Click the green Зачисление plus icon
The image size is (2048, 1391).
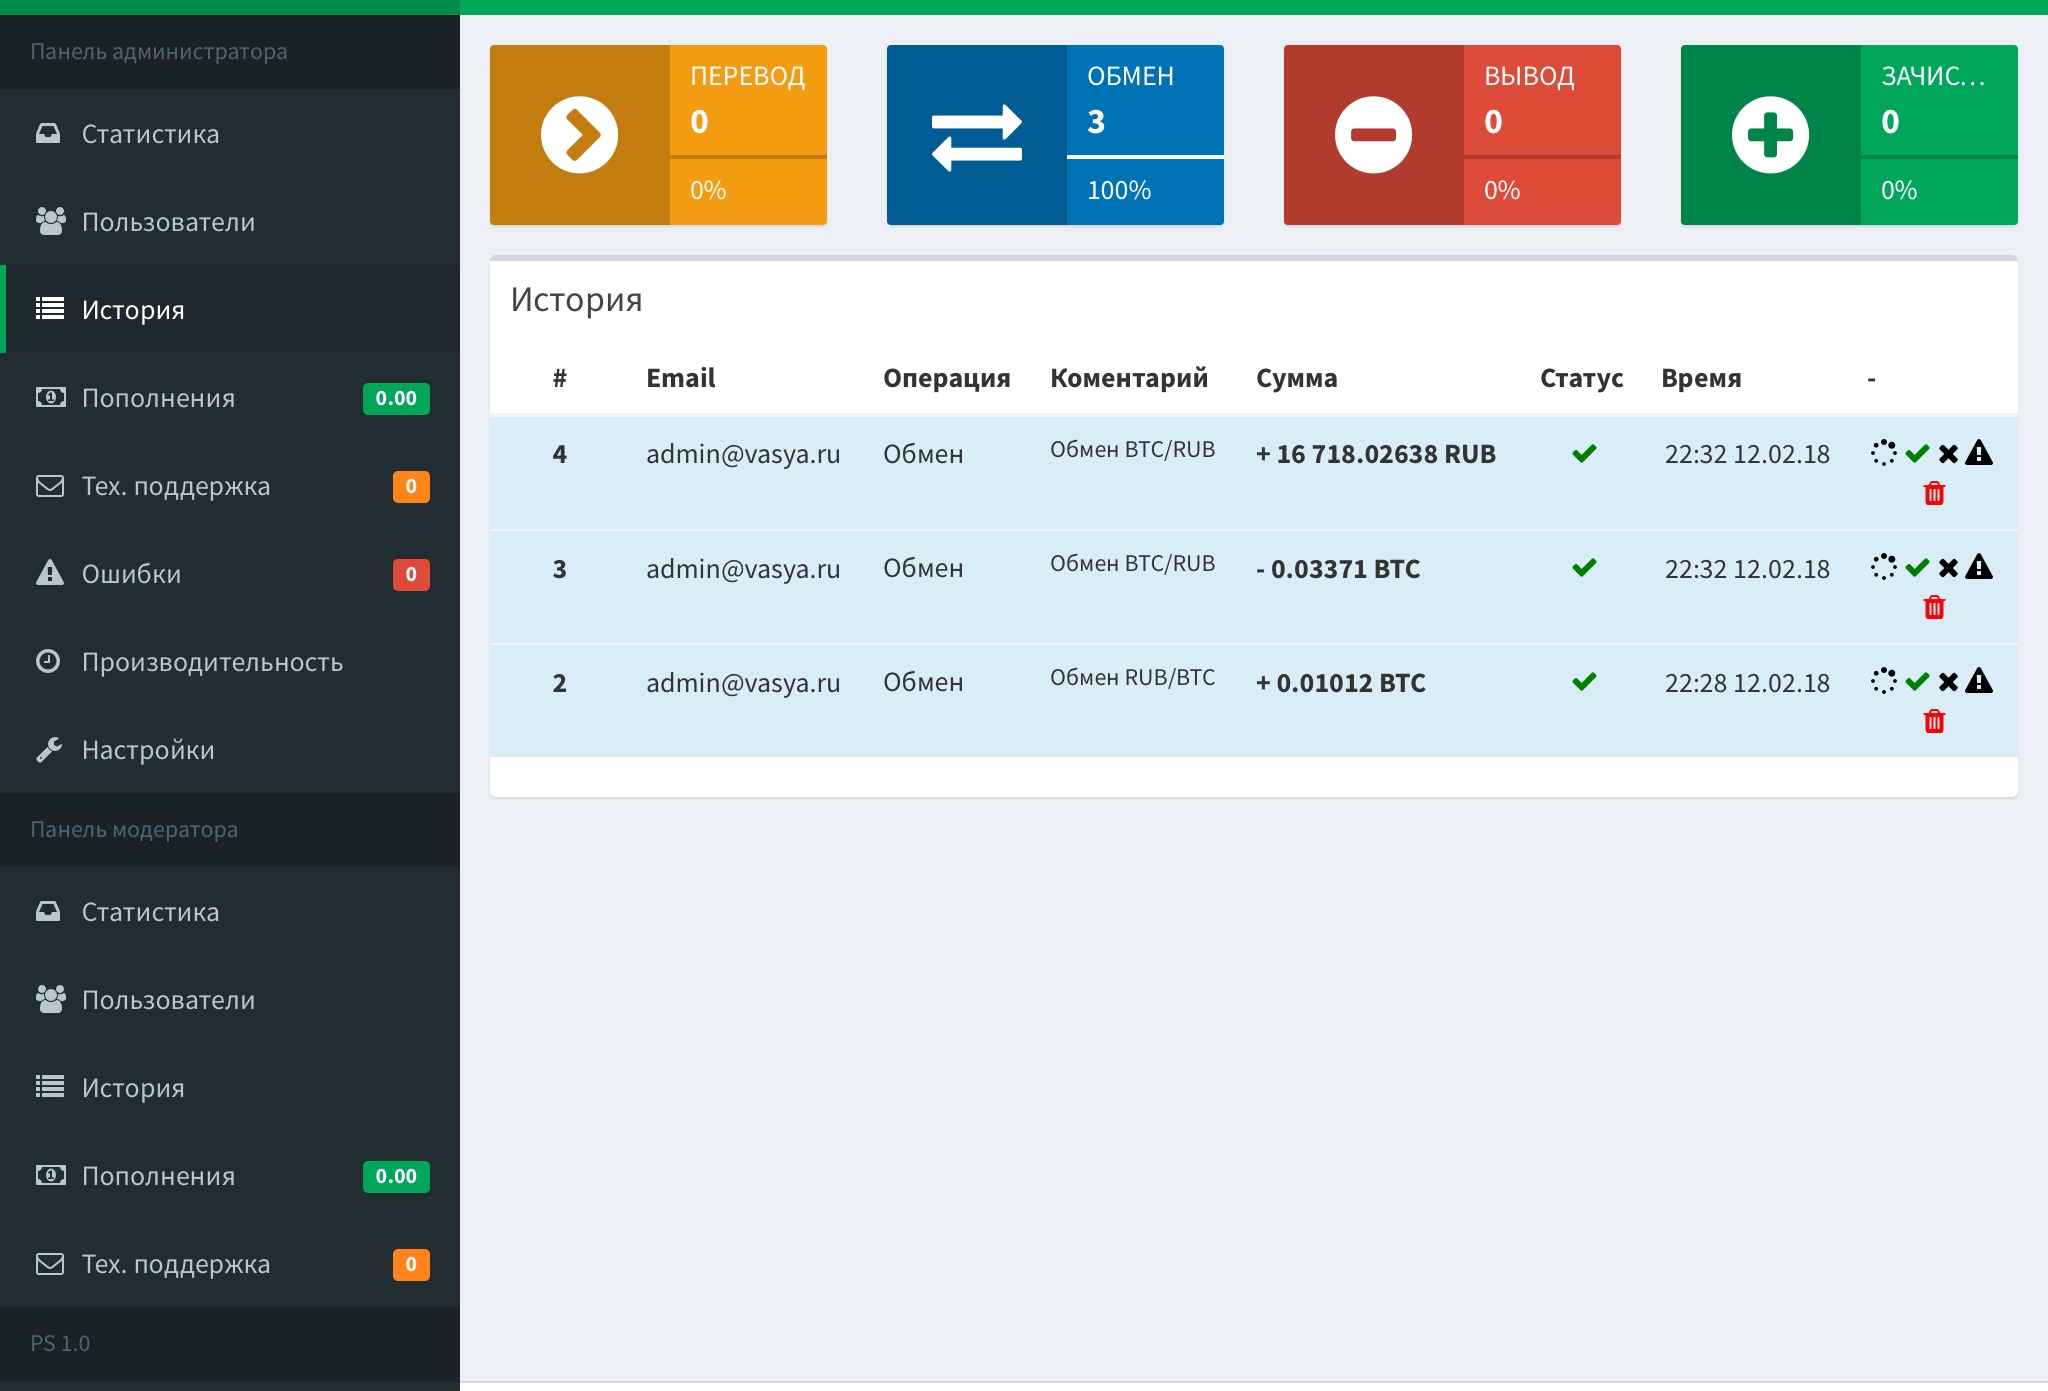click(x=1770, y=135)
